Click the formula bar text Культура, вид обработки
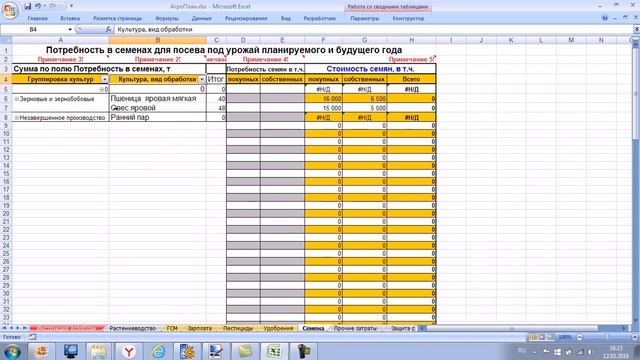 click(x=155, y=29)
